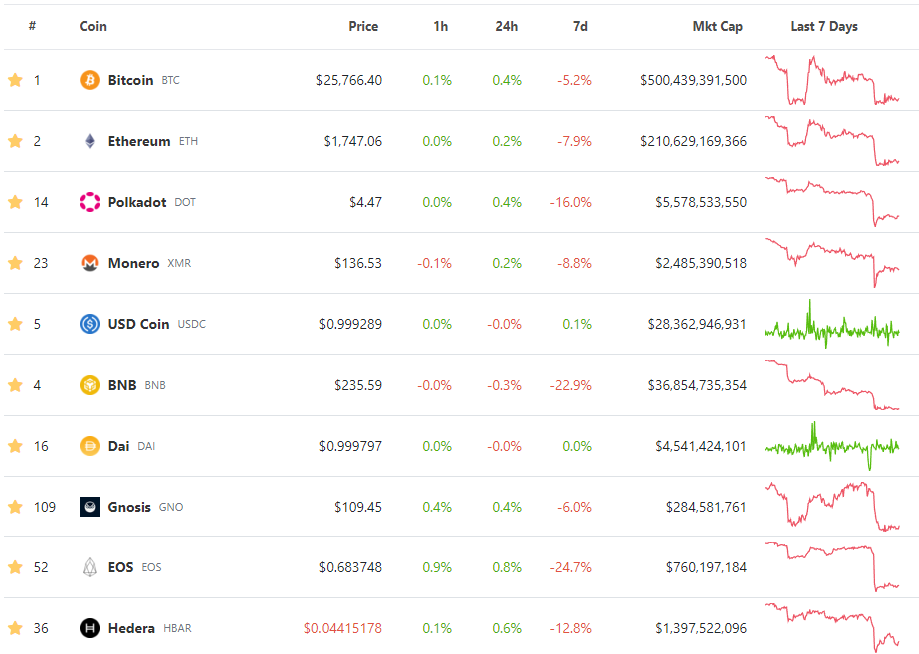Click USD Coin's market cap $28,362,946,931
919x654 pixels.
point(697,324)
